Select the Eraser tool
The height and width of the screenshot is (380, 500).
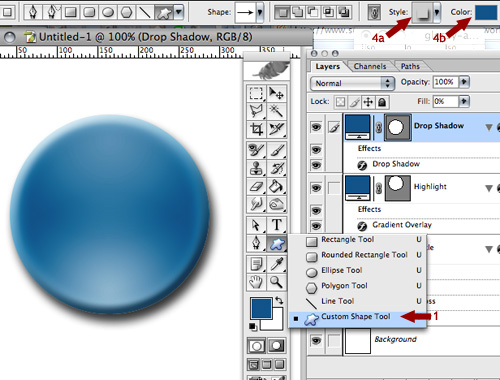click(x=256, y=187)
